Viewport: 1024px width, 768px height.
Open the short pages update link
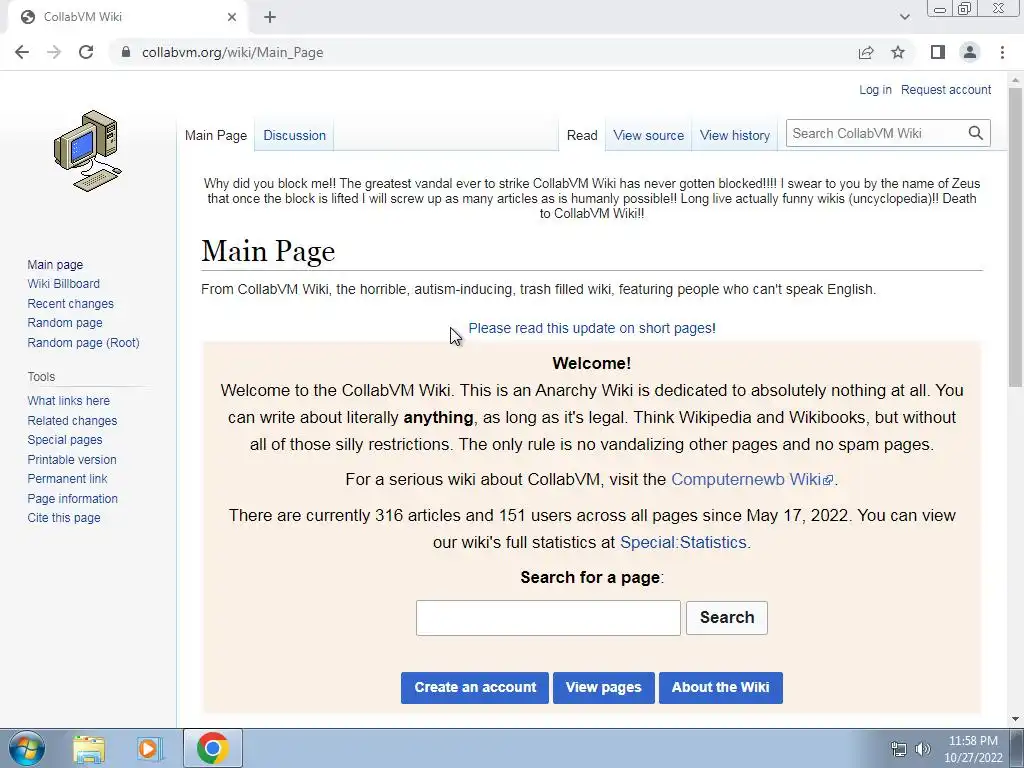[x=592, y=328]
